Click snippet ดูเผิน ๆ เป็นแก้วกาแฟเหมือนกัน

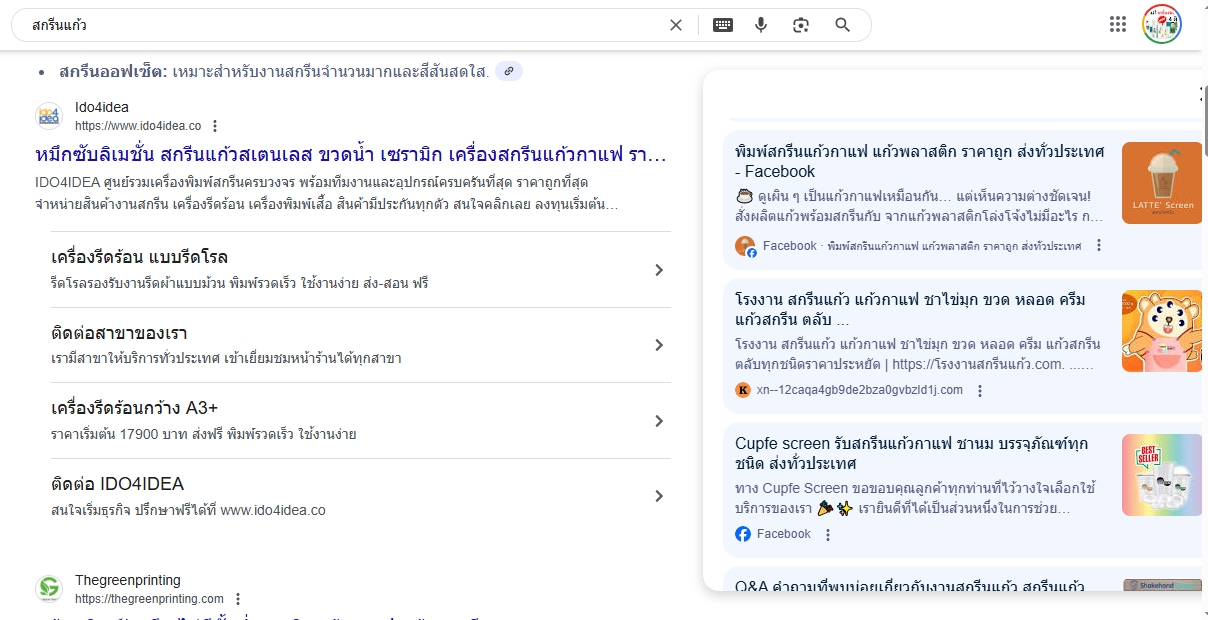(920, 206)
